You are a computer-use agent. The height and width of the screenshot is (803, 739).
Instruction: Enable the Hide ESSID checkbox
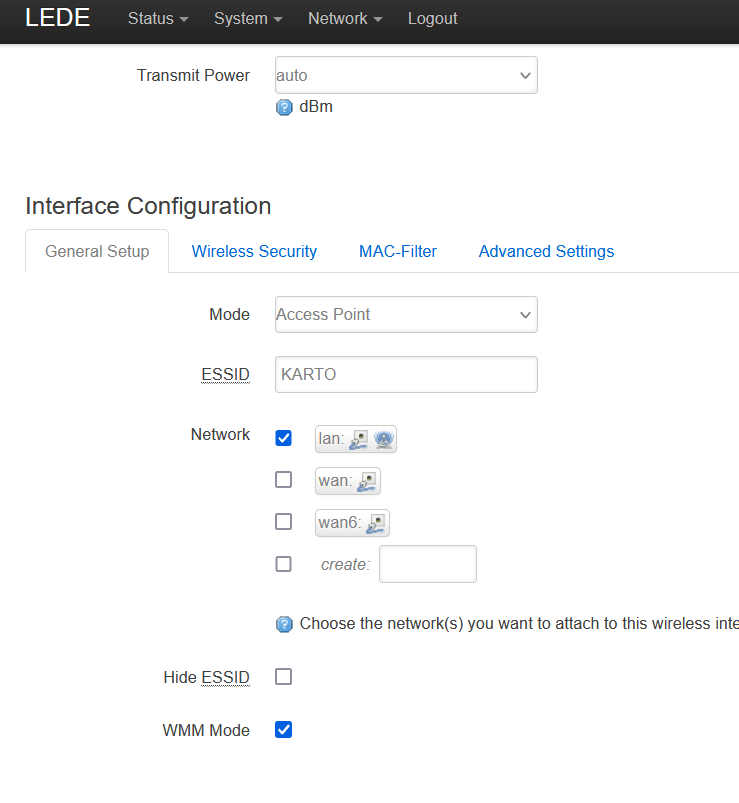[x=284, y=677]
